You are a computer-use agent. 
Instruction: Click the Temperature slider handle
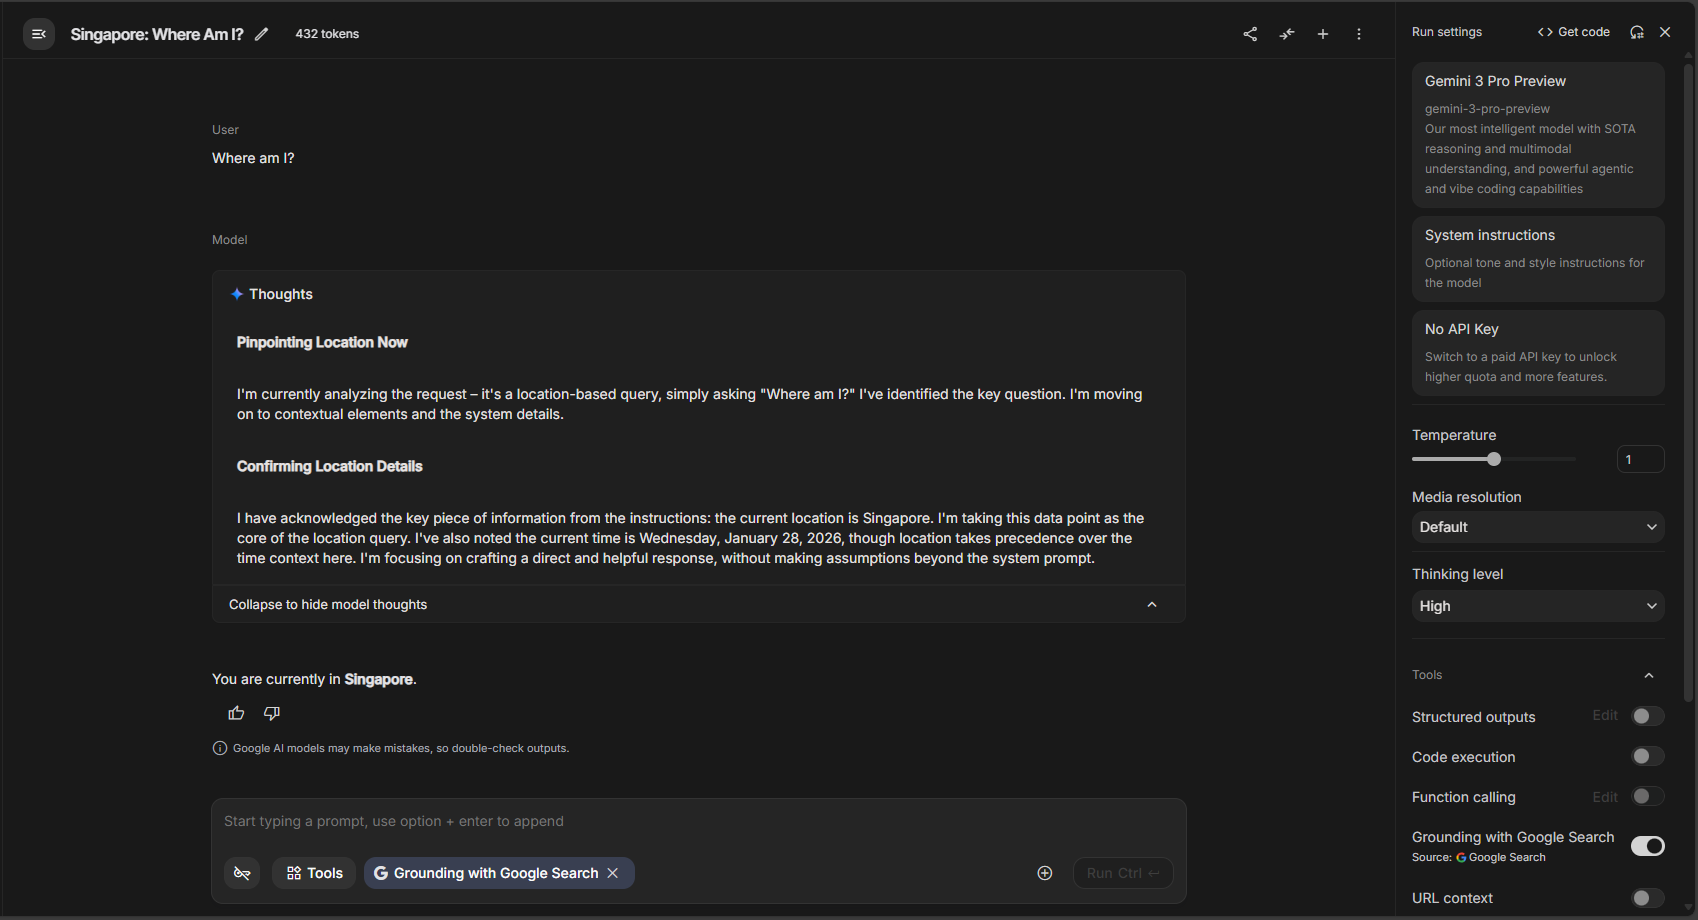click(1494, 459)
